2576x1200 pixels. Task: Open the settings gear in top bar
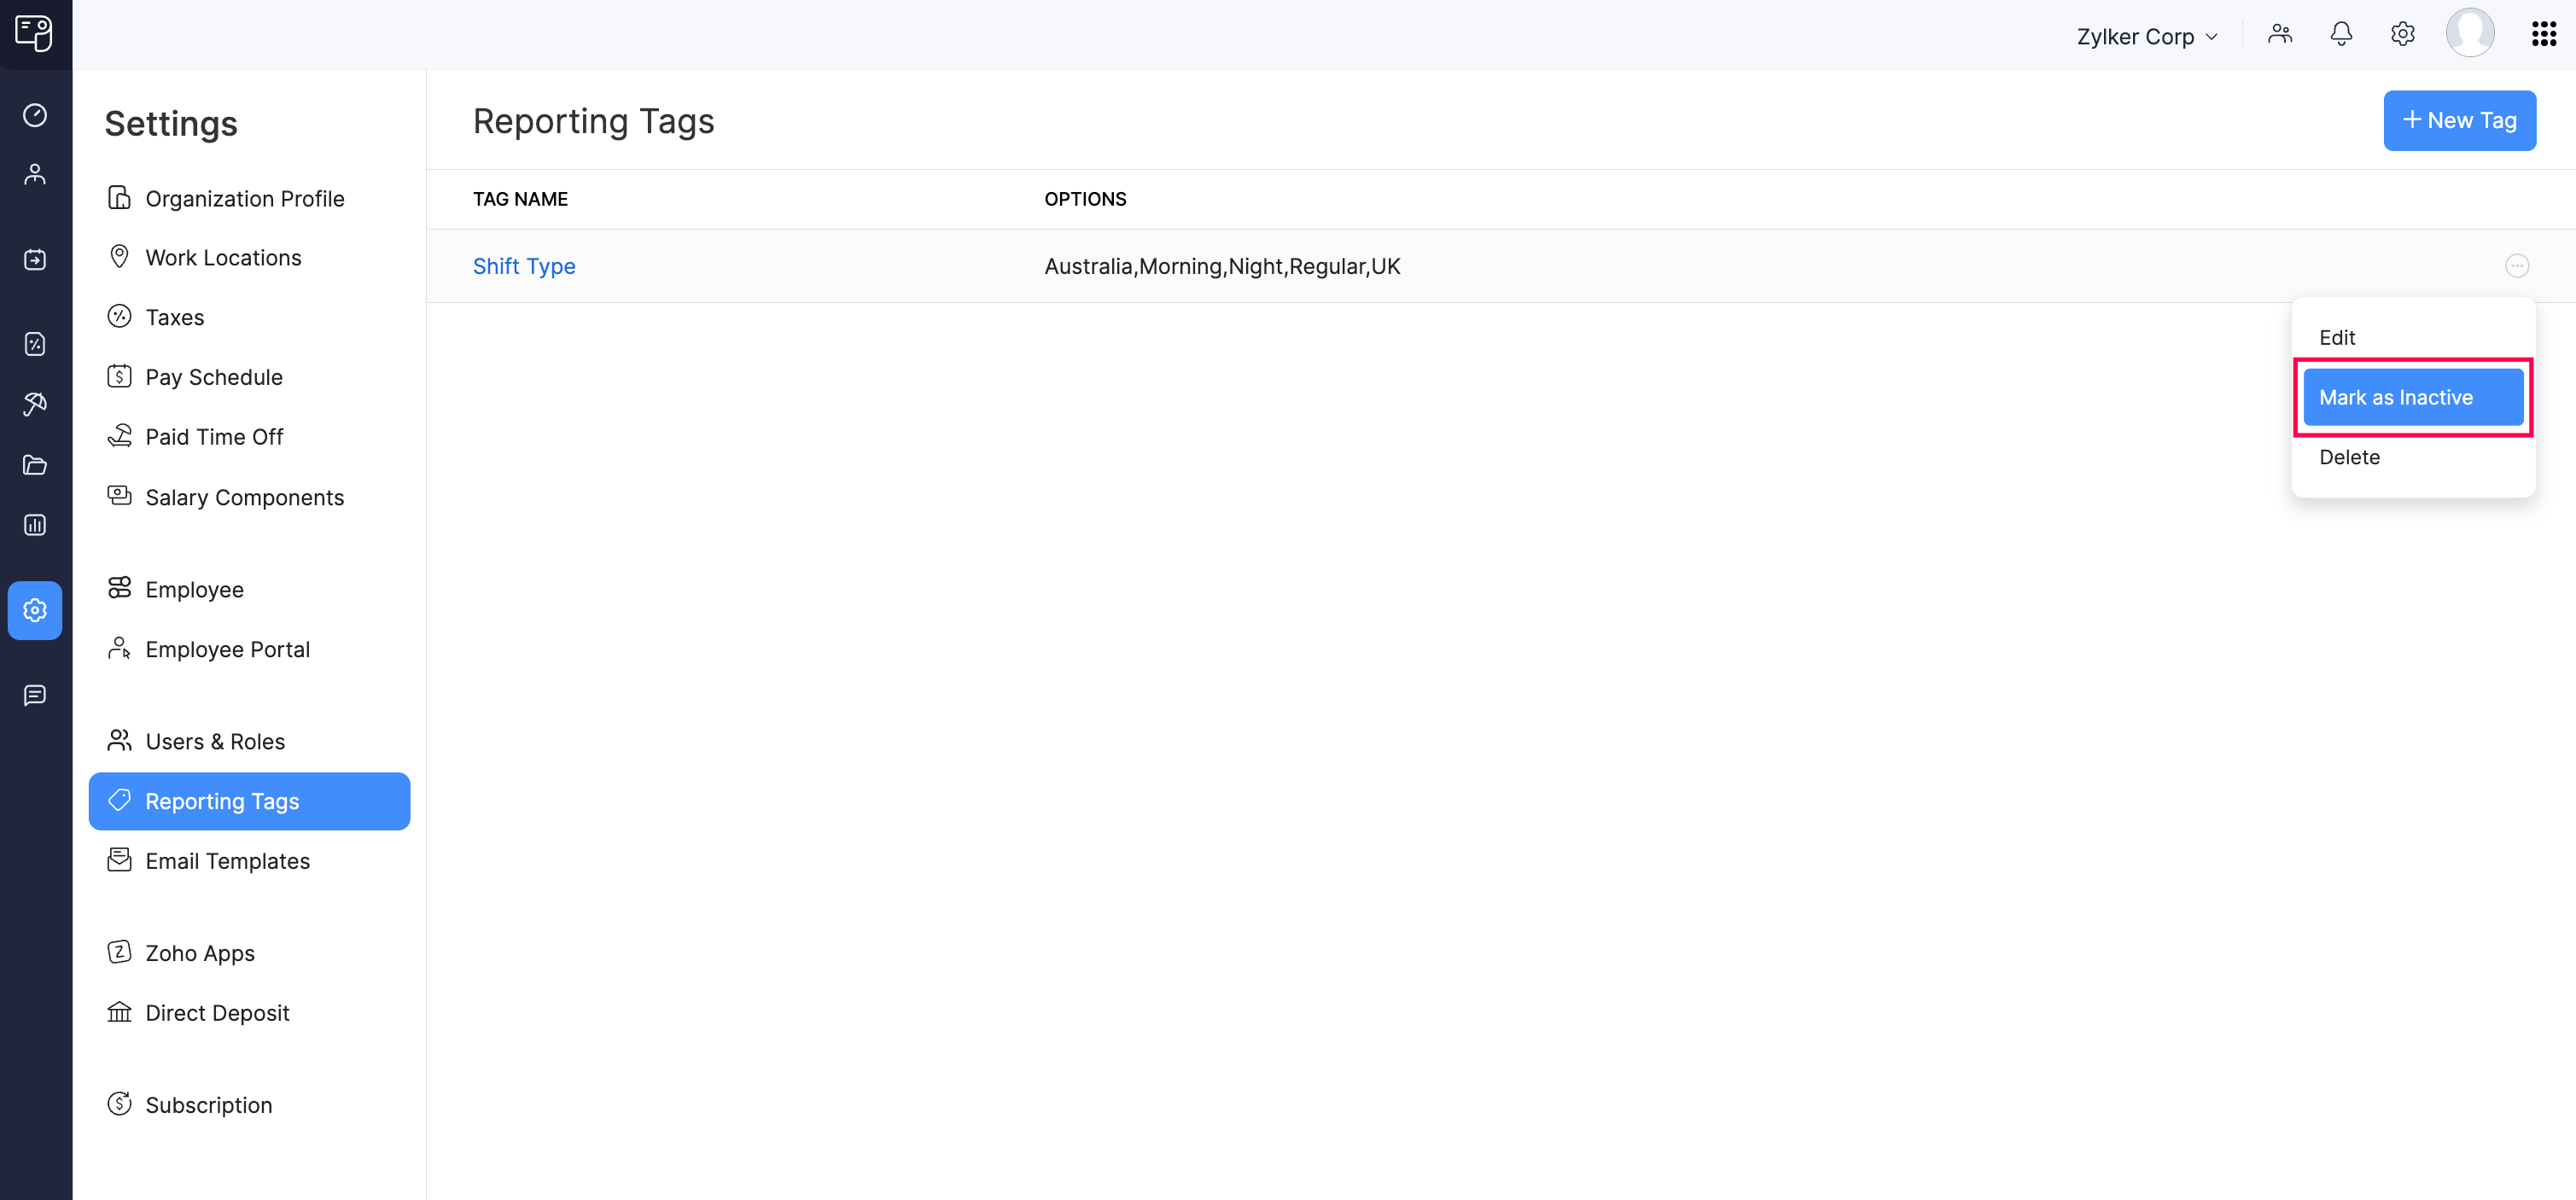pos(2402,35)
